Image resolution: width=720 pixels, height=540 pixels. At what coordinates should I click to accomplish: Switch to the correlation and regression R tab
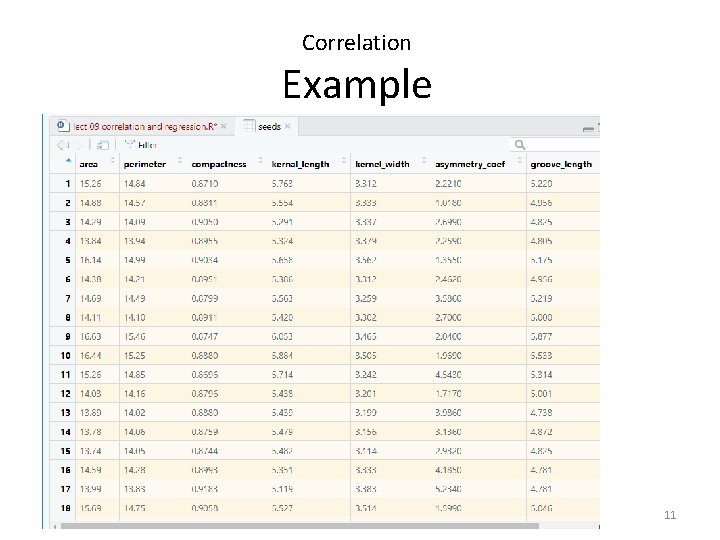[x=140, y=127]
